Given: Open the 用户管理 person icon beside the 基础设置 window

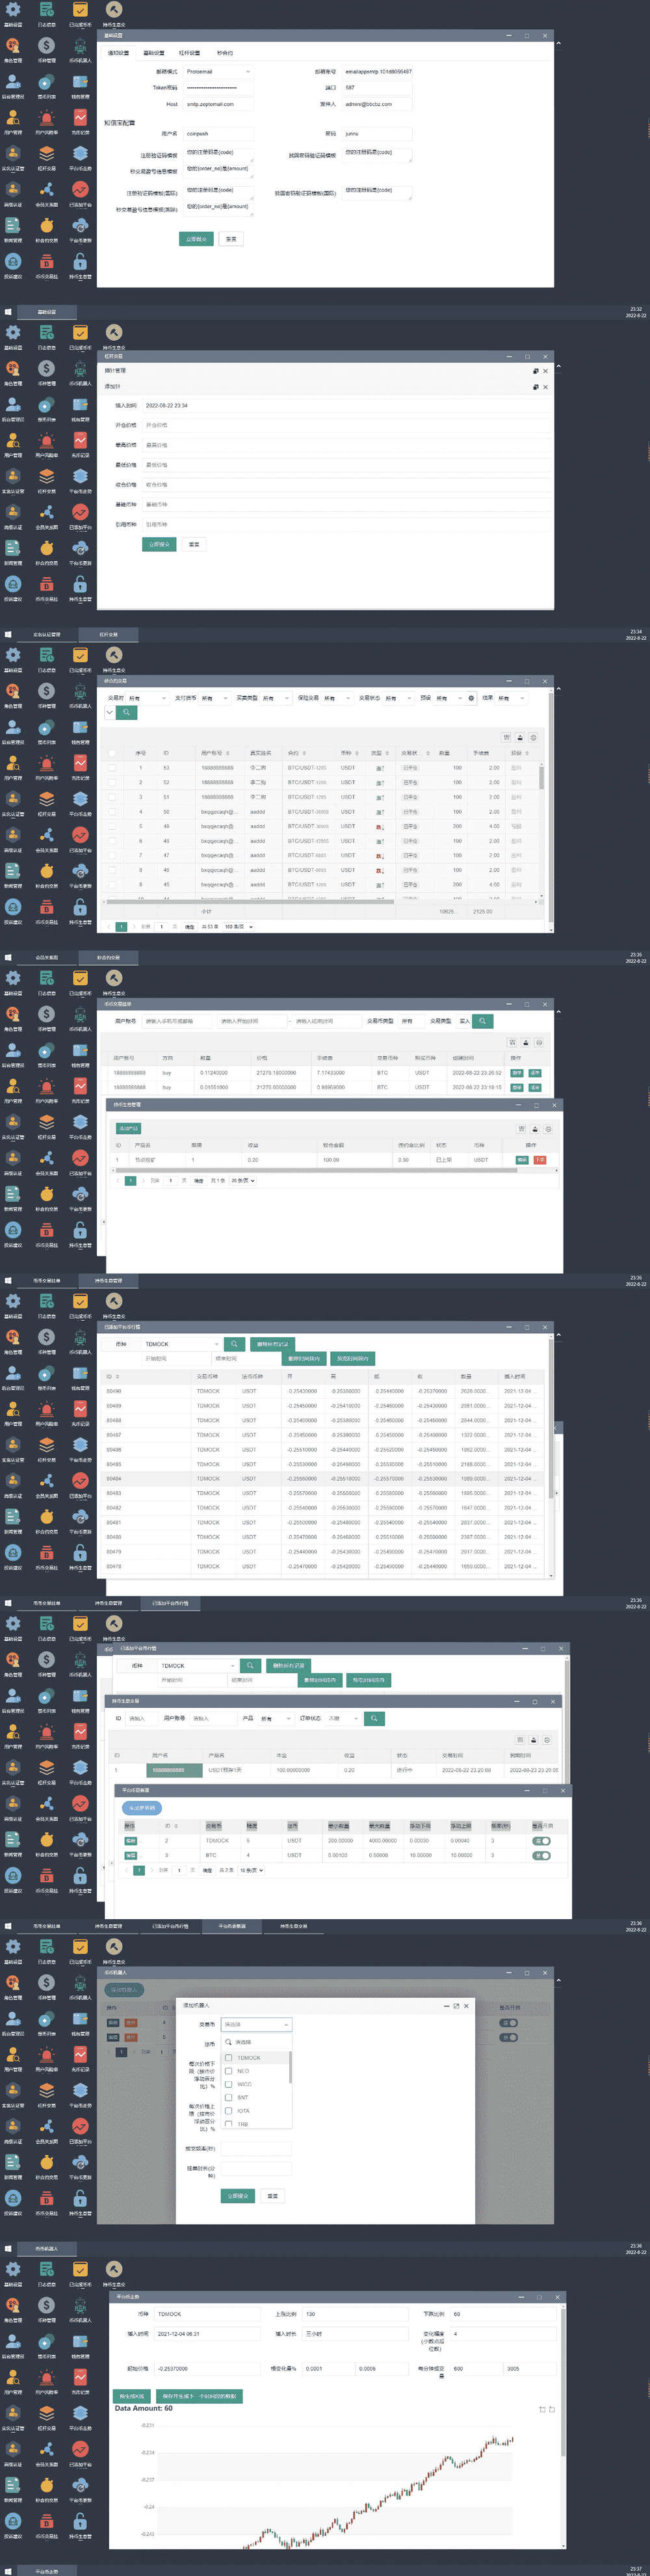Looking at the screenshot, I should coord(13,118).
